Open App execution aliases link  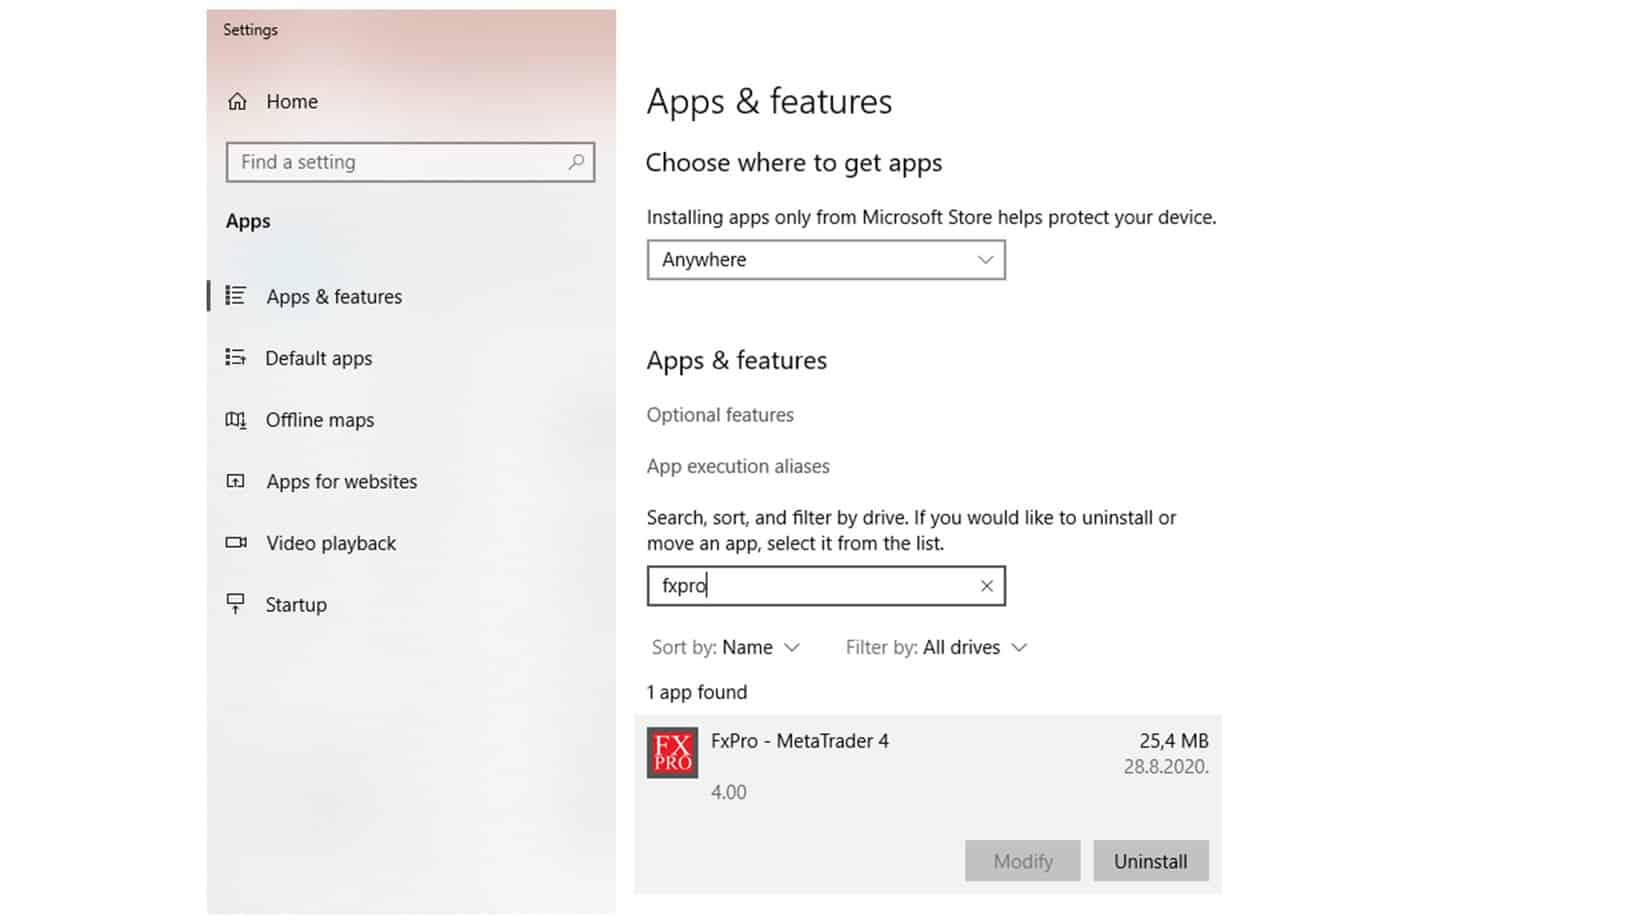pyautogui.click(x=738, y=466)
